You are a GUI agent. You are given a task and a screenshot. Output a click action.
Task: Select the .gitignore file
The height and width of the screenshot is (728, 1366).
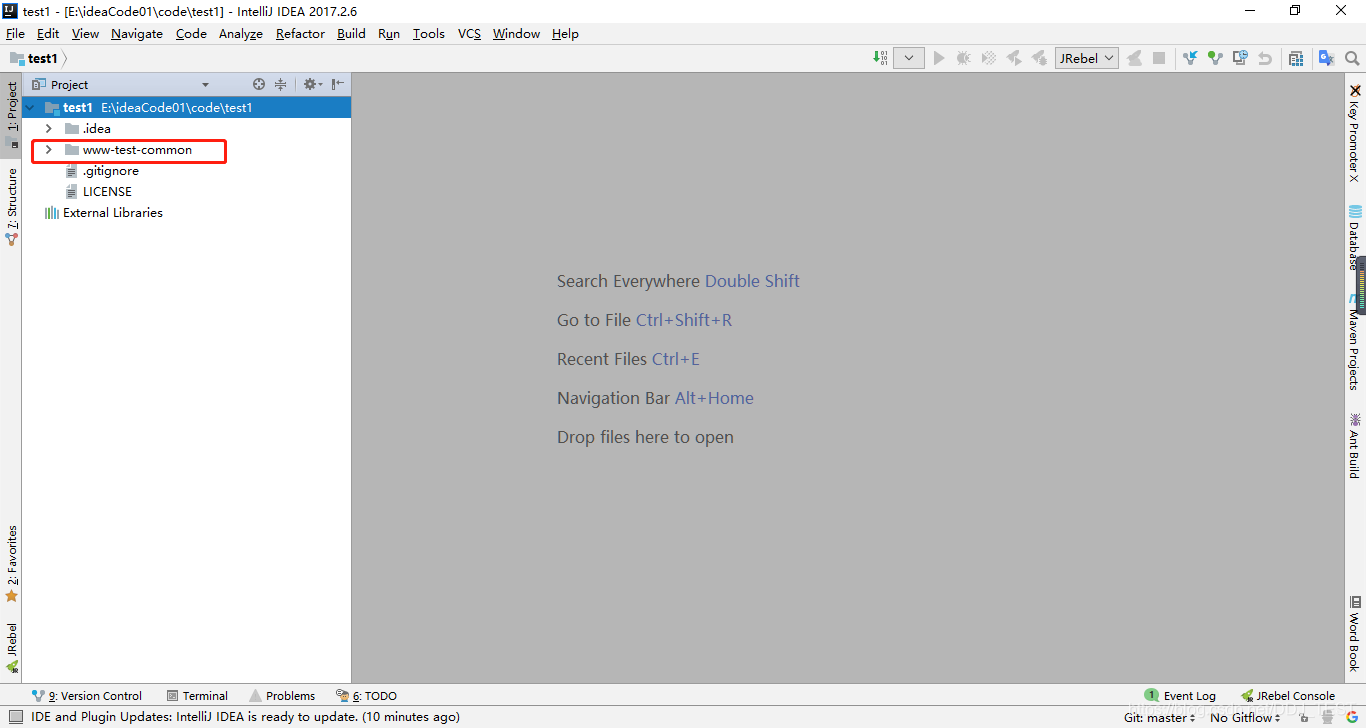(x=110, y=171)
